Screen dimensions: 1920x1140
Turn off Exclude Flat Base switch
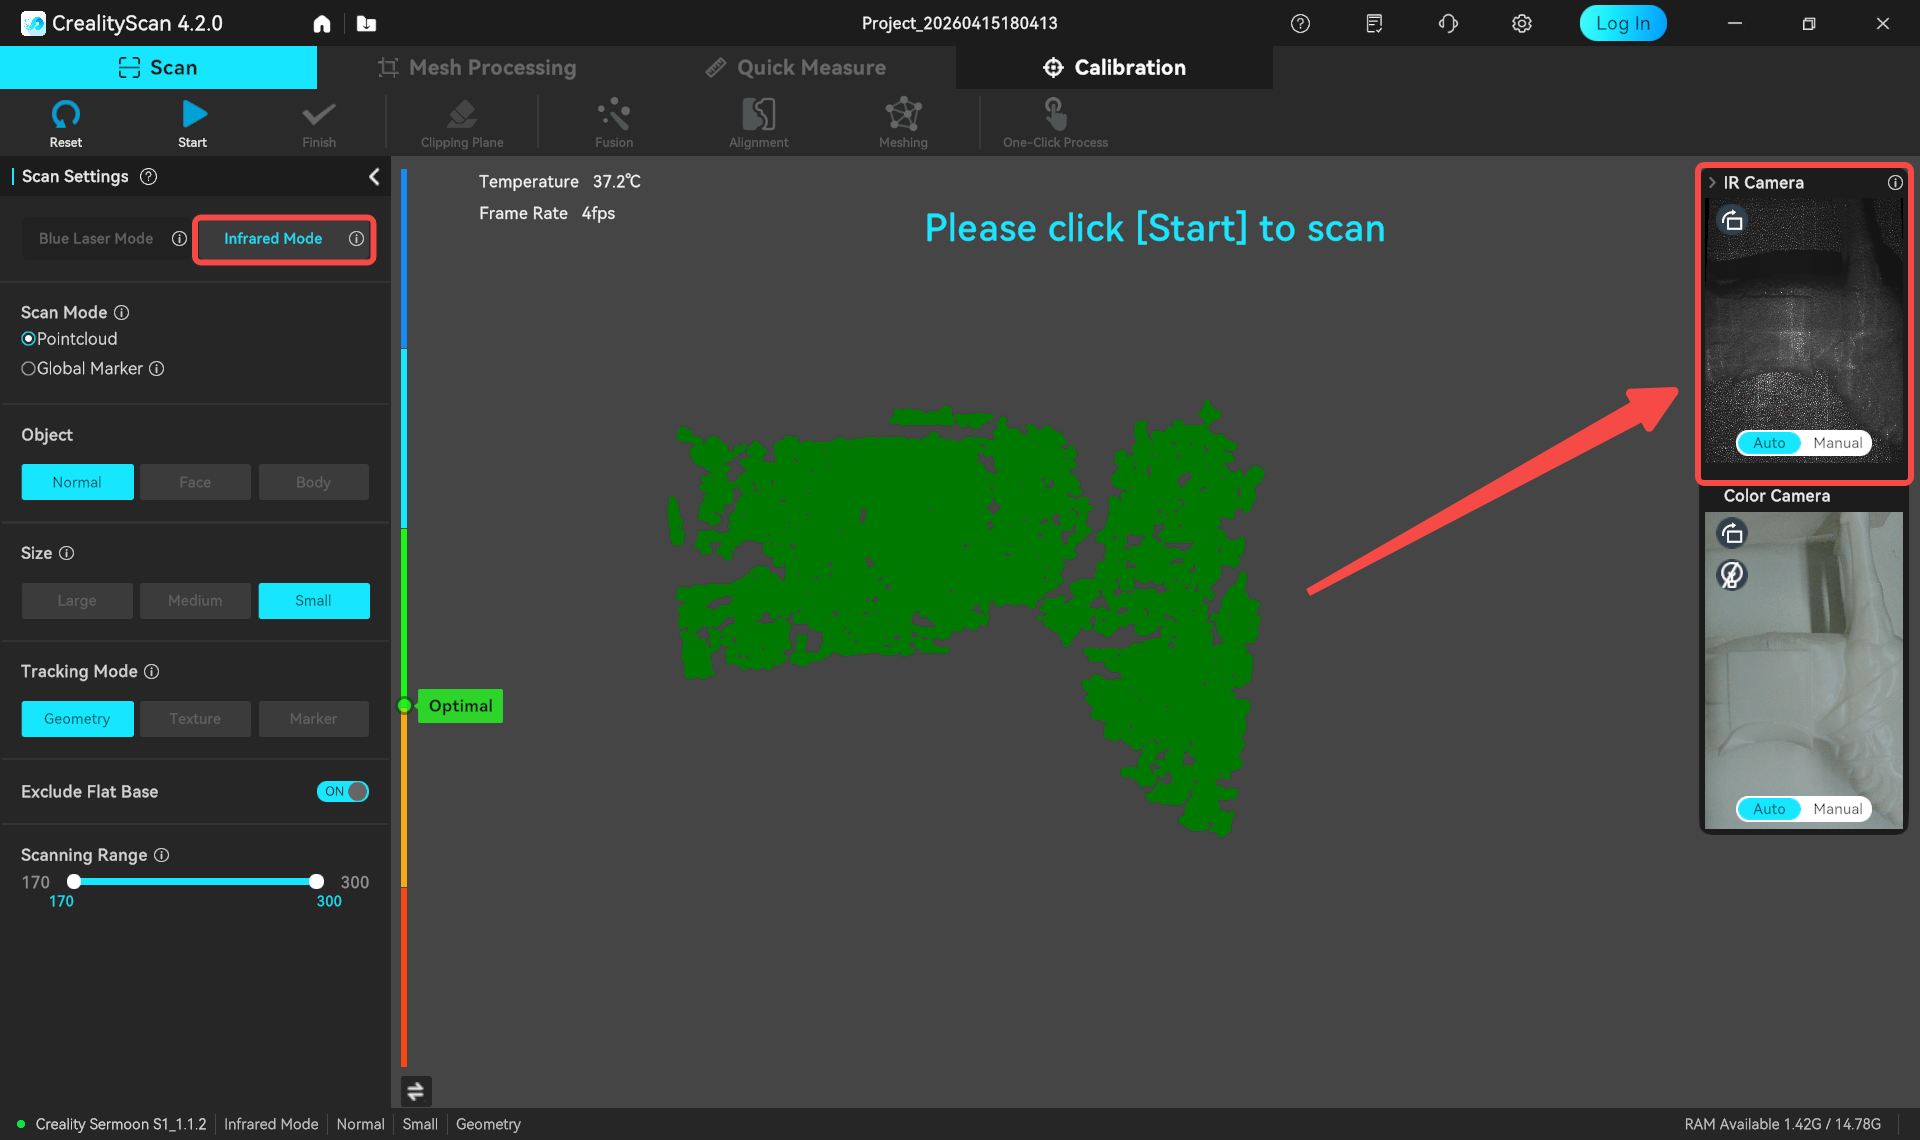[x=343, y=791]
